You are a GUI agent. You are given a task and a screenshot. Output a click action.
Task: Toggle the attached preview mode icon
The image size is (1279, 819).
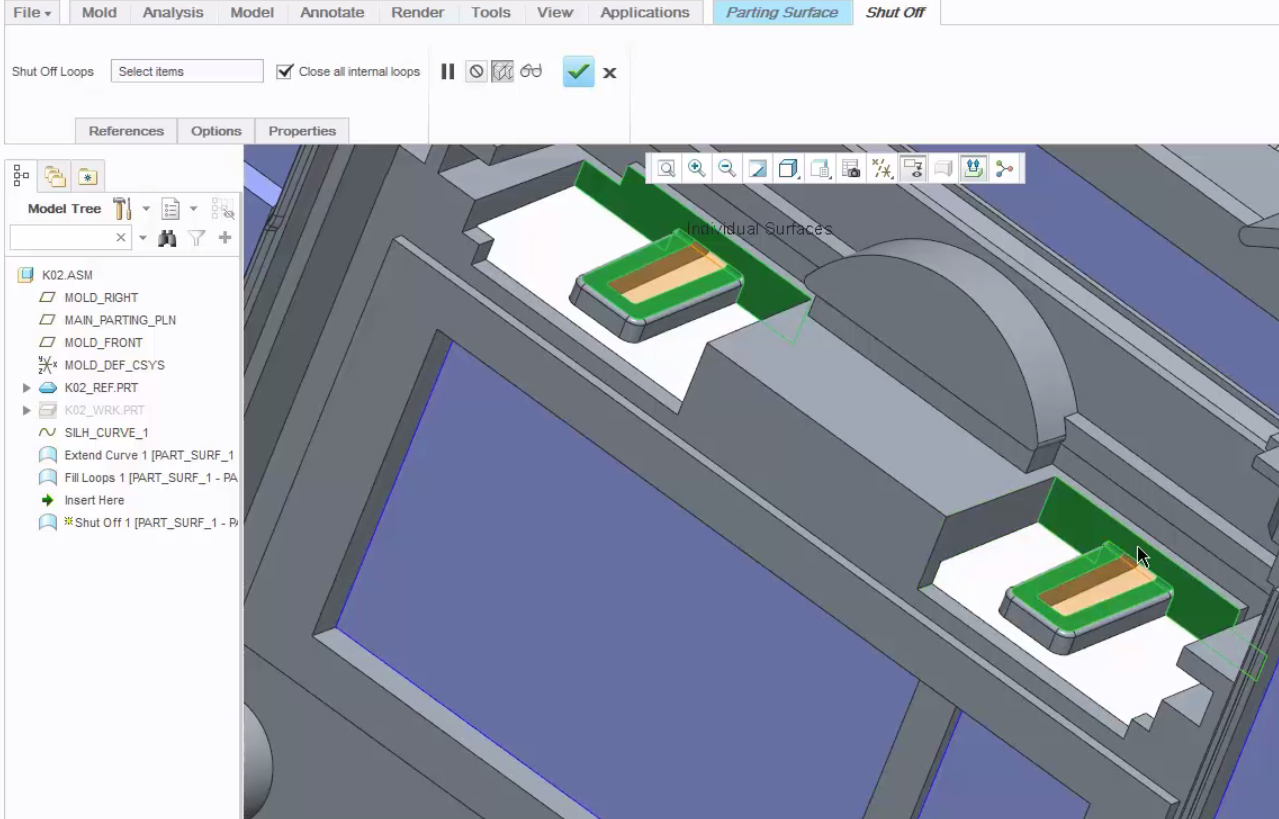[x=502, y=72]
